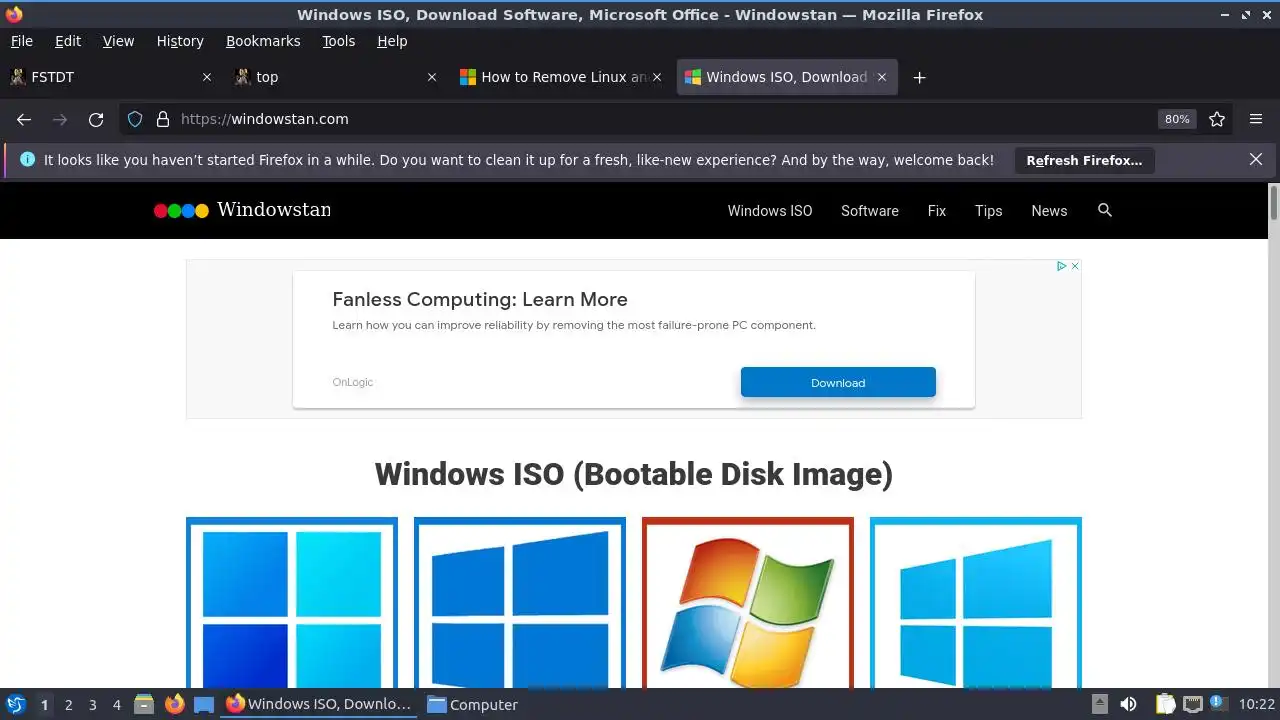Click the Windowstan colored dots logo
The height and width of the screenshot is (720, 1280).
pyautogui.click(x=181, y=211)
